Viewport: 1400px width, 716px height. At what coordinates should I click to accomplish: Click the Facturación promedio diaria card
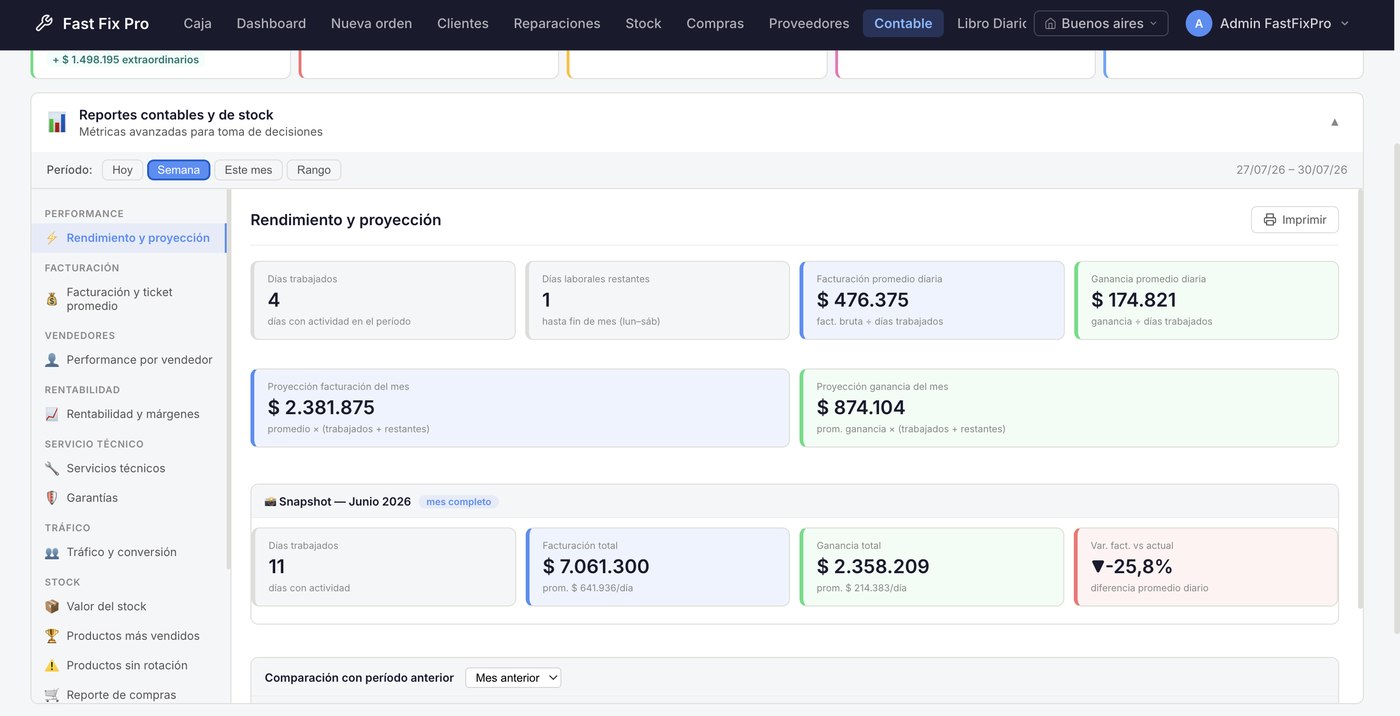[x=932, y=300]
